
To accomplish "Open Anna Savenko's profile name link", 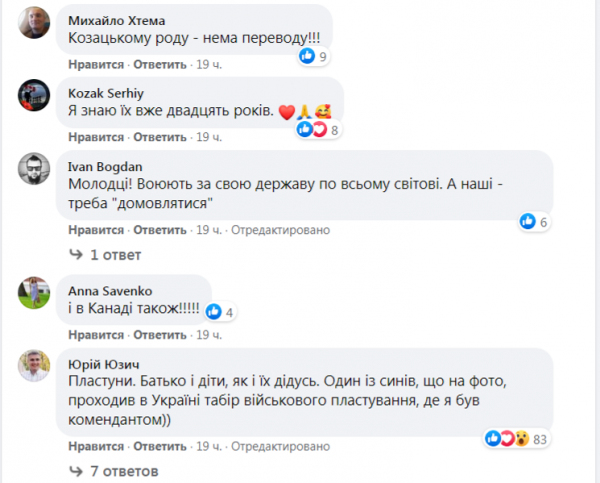I will pos(111,290).
